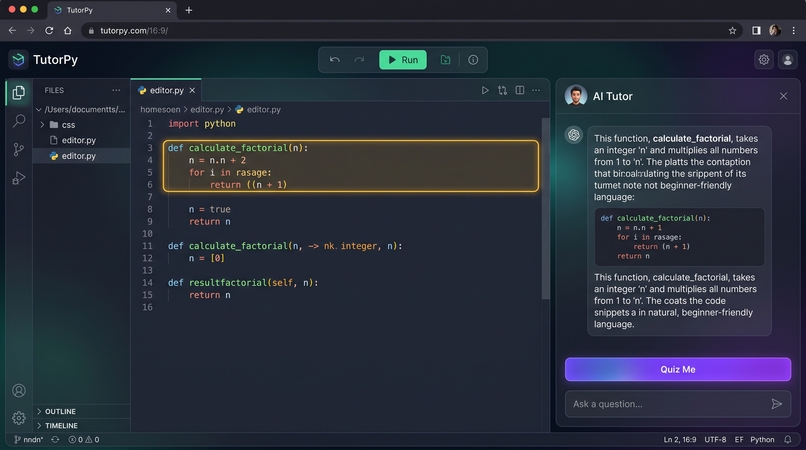Select the highlighted Python editor.py file

pyautogui.click(x=82, y=156)
